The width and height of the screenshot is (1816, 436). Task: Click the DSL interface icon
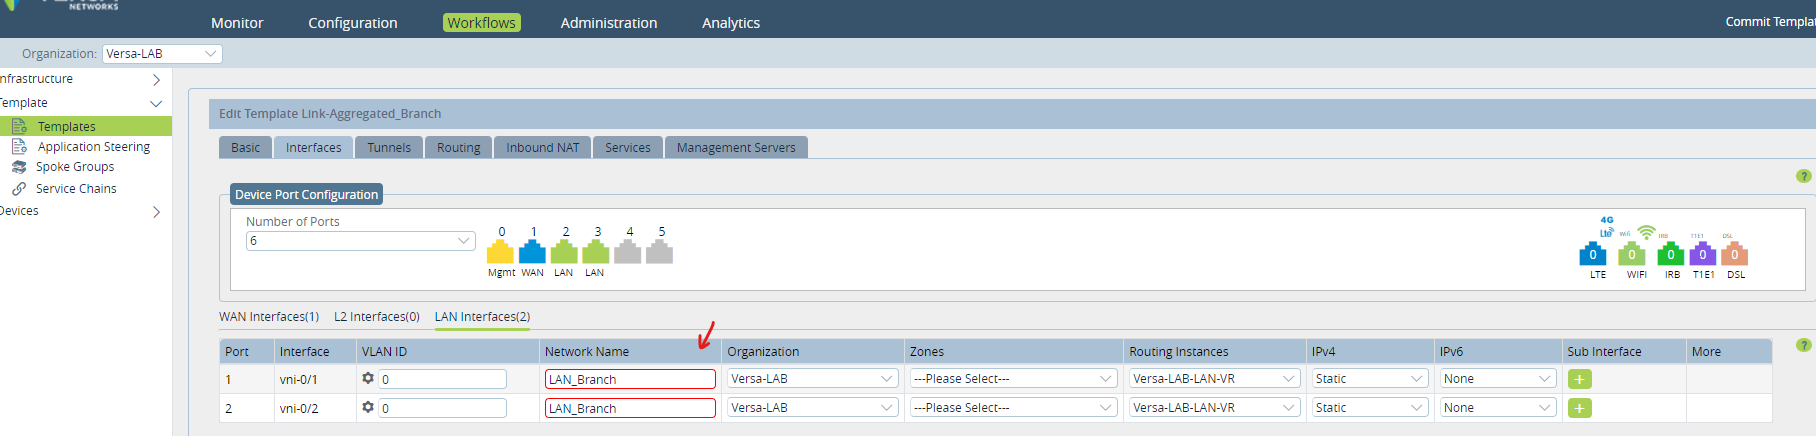[1735, 254]
